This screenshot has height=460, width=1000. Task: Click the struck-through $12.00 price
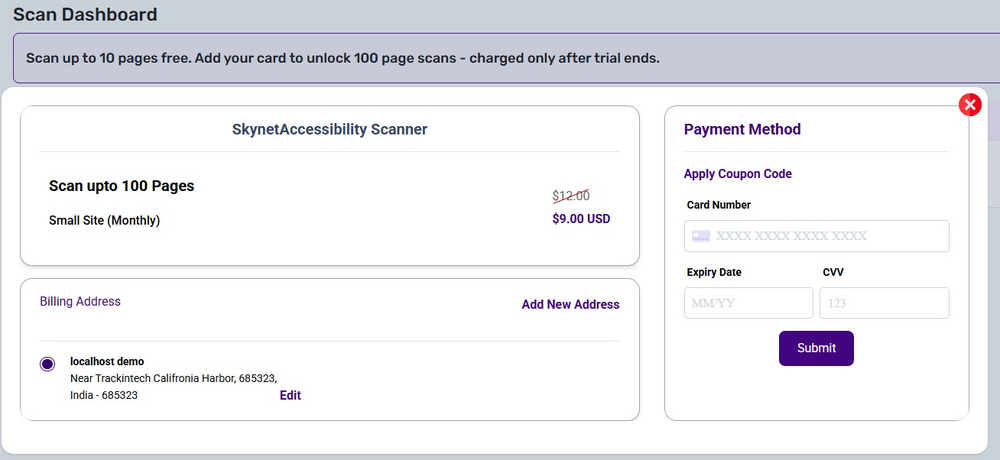tap(571, 196)
